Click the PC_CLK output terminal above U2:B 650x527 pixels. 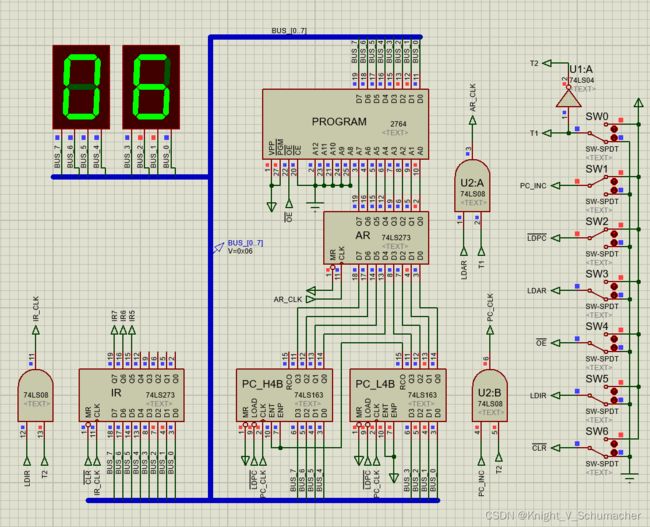point(490,330)
